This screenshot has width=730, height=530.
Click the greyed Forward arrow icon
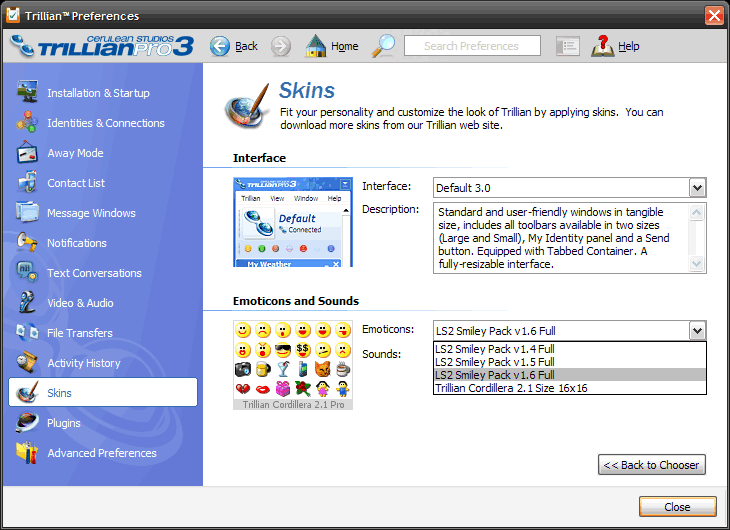(281, 46)
